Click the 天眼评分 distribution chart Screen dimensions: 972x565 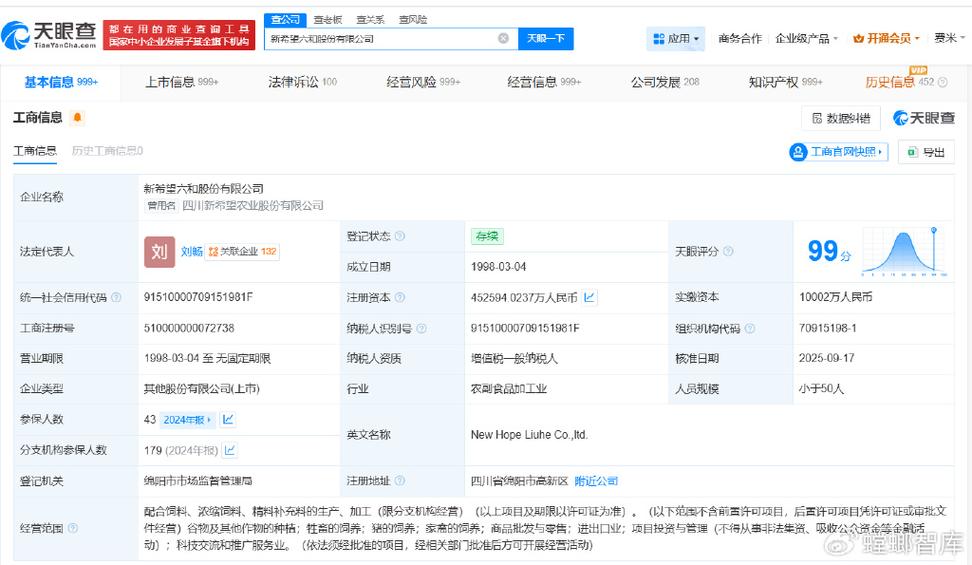tap(904, 251)
